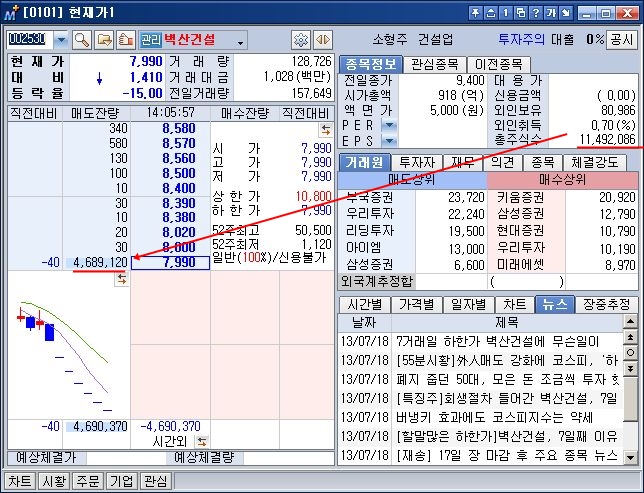Open the EPS dropdown arrow
The width and height of the screenshot is (644, 493).
click(x=389, y=141)
